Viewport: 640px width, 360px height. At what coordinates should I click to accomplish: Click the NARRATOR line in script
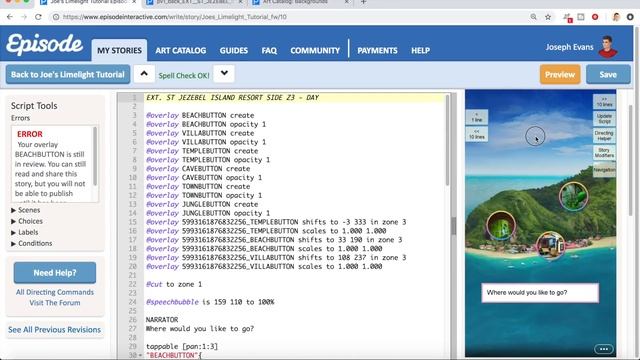click(162, 320)
